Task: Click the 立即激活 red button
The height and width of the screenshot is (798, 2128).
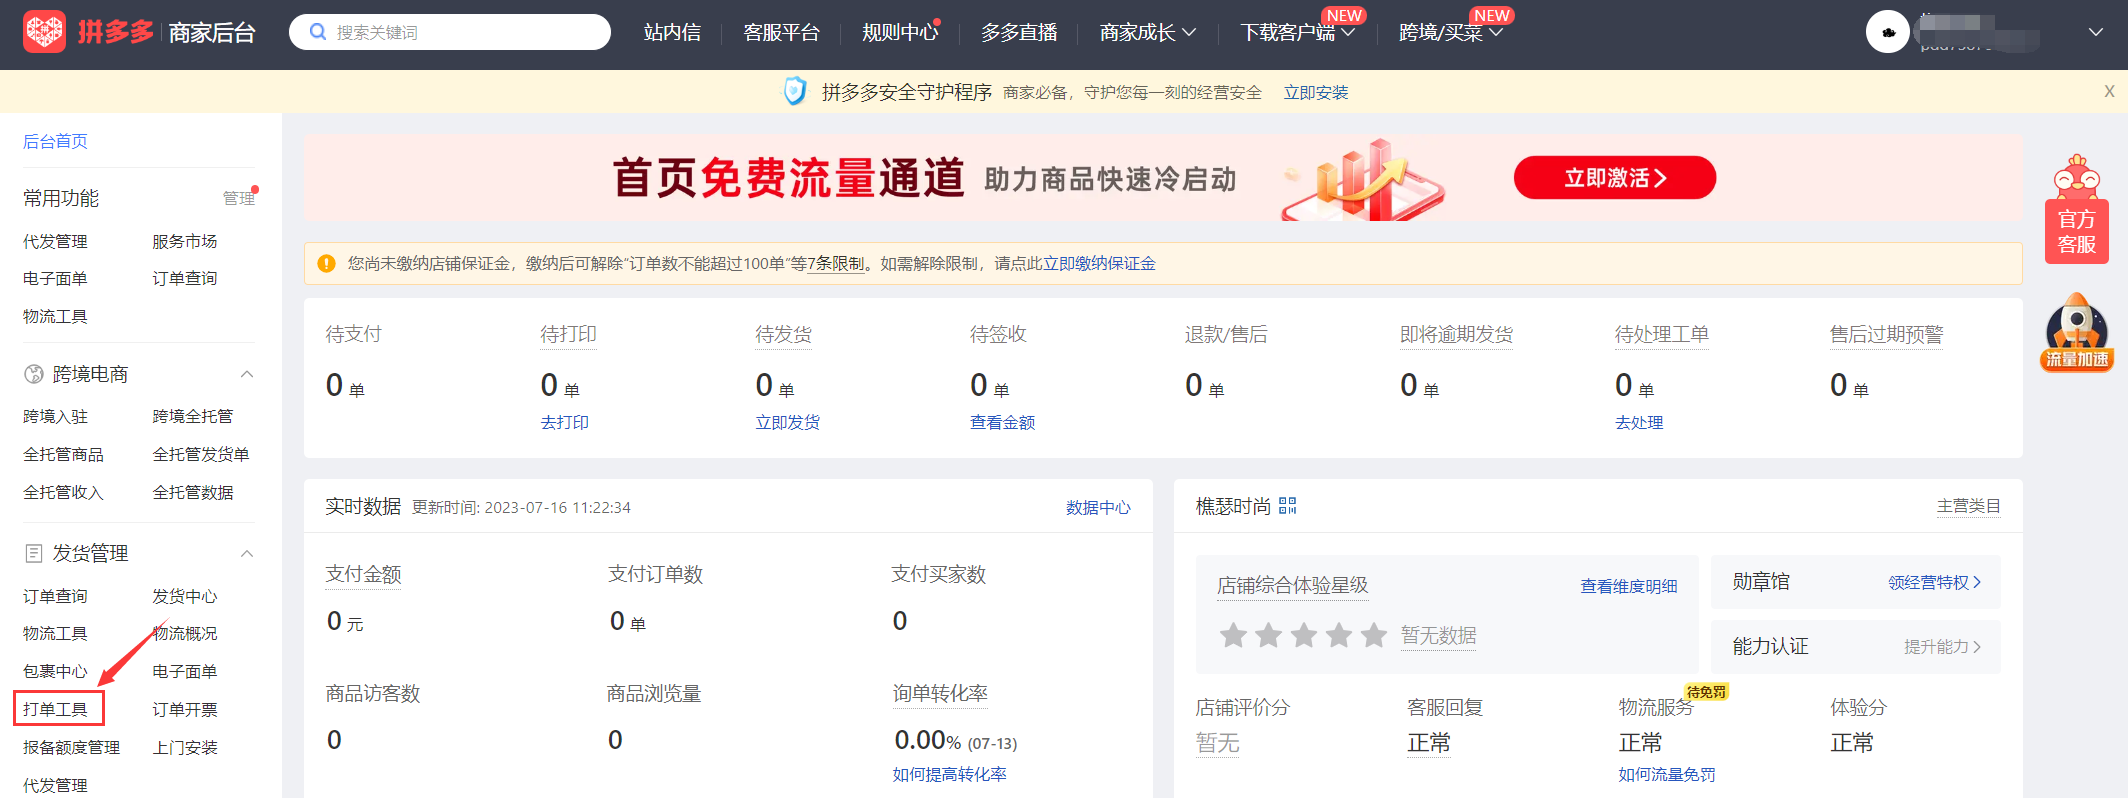Action: pyautogui.click(x=1615, y=178)
